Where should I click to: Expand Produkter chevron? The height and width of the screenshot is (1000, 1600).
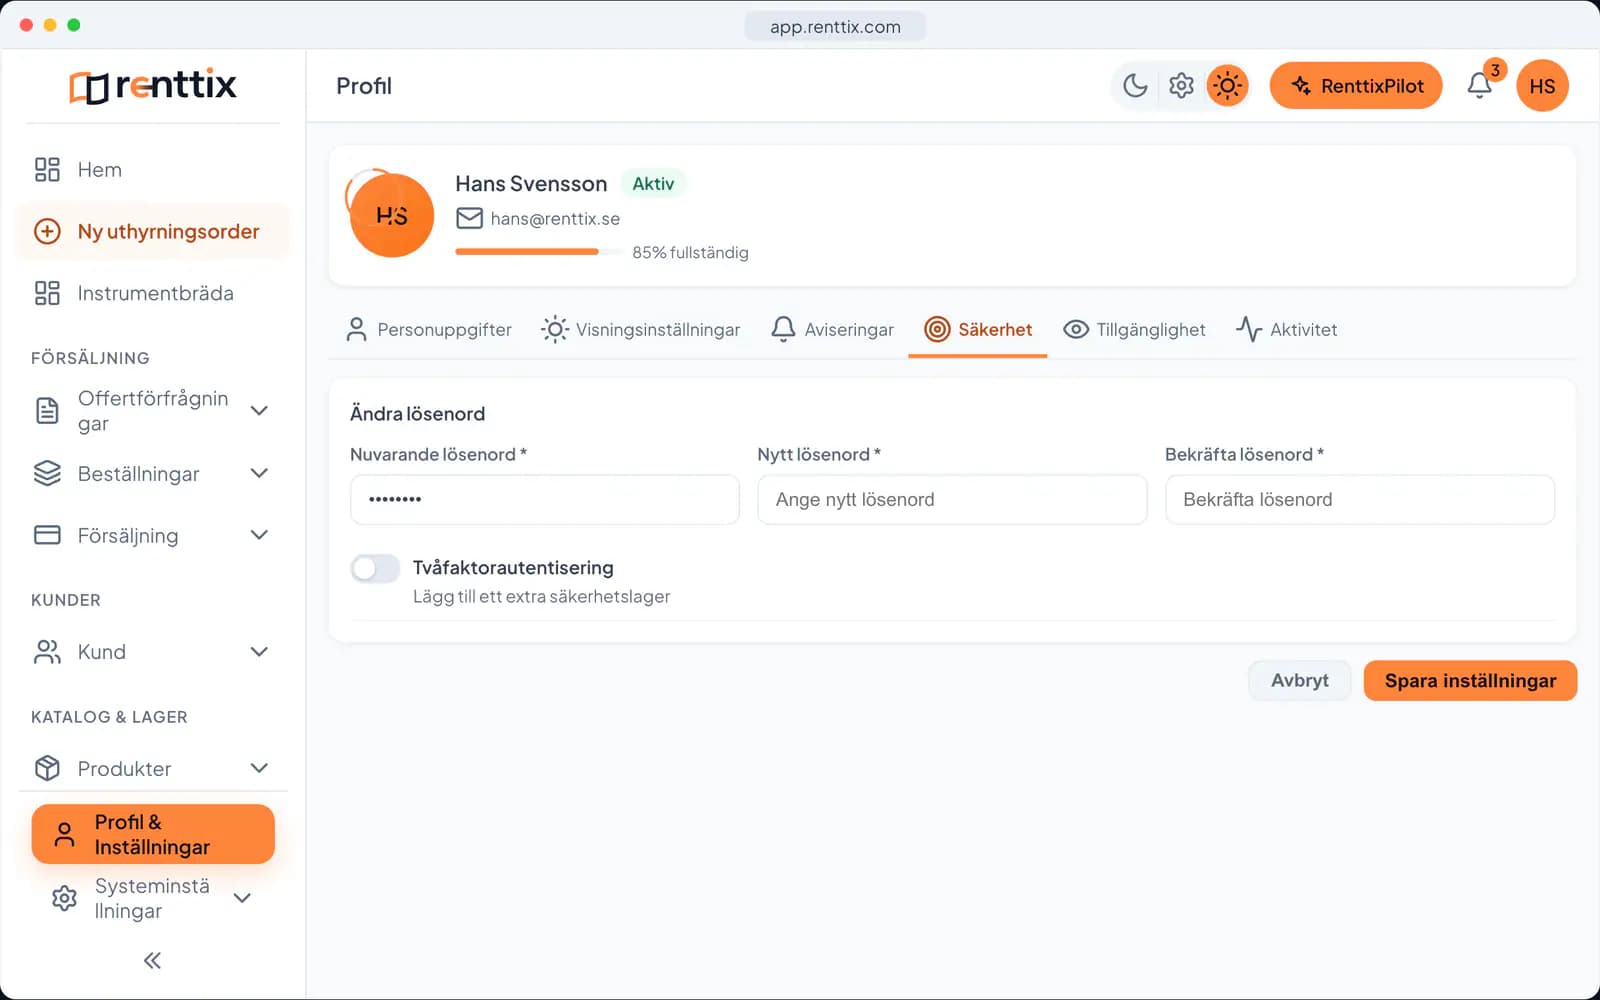click(259, 768)
